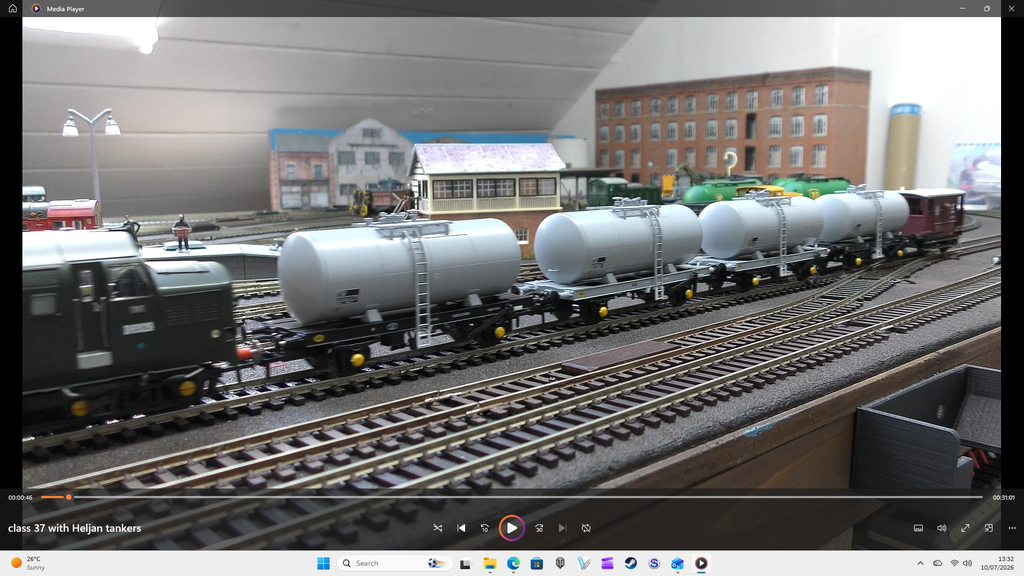Open Microsoft Store from taskbar
Viewport: 1024px width, 576px height.
[x=537, y=563]
